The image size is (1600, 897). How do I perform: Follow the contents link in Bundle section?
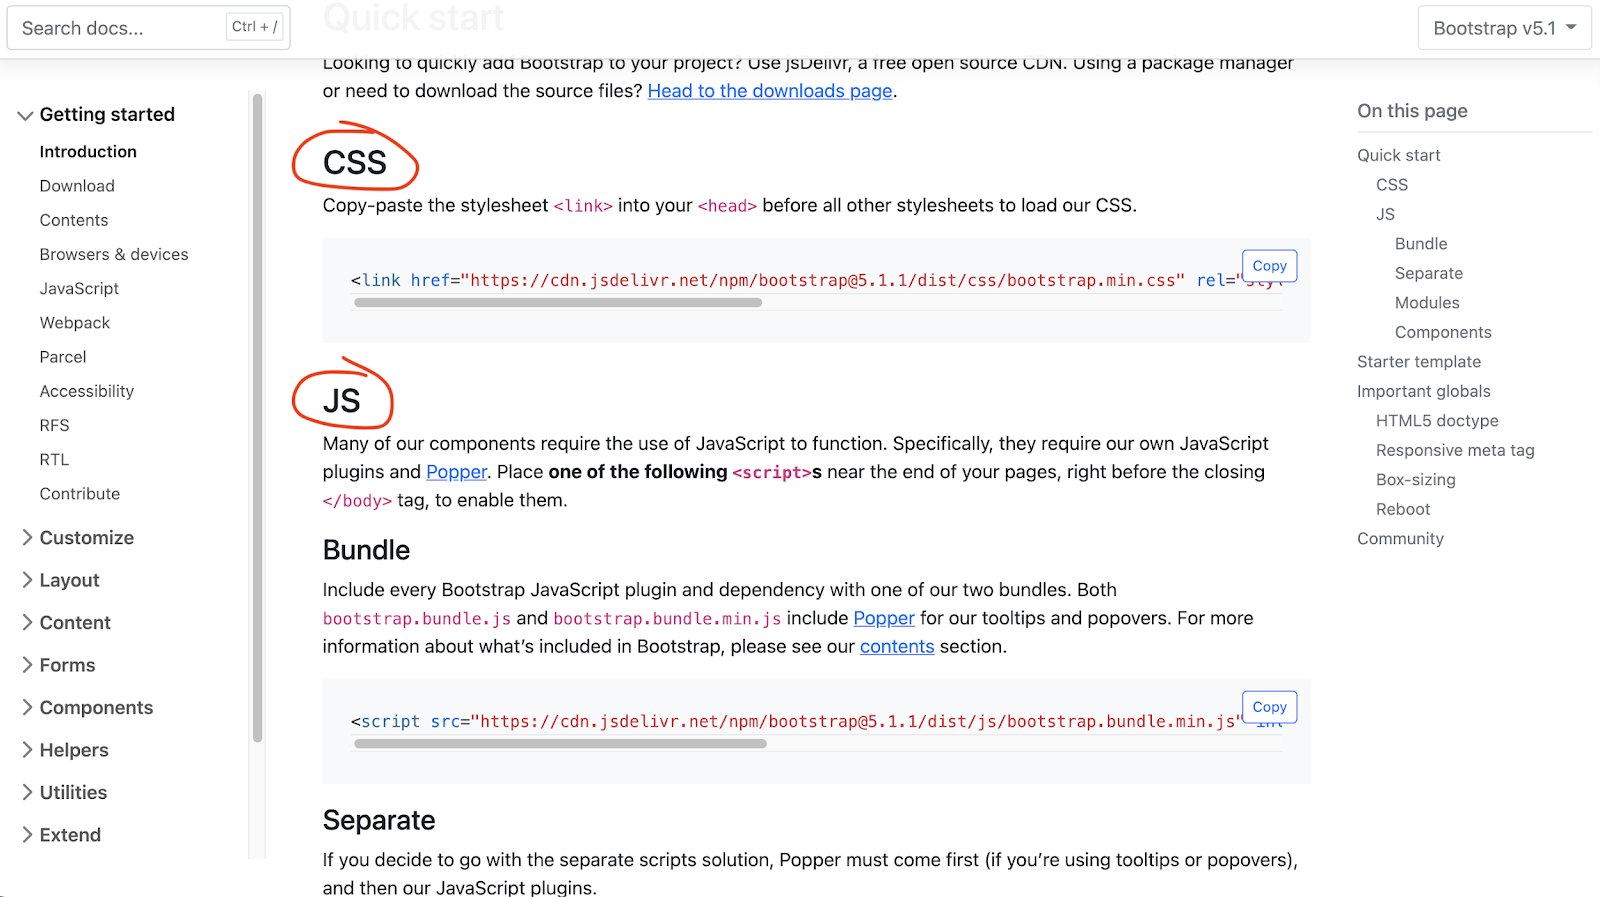(x=897, y=647)
